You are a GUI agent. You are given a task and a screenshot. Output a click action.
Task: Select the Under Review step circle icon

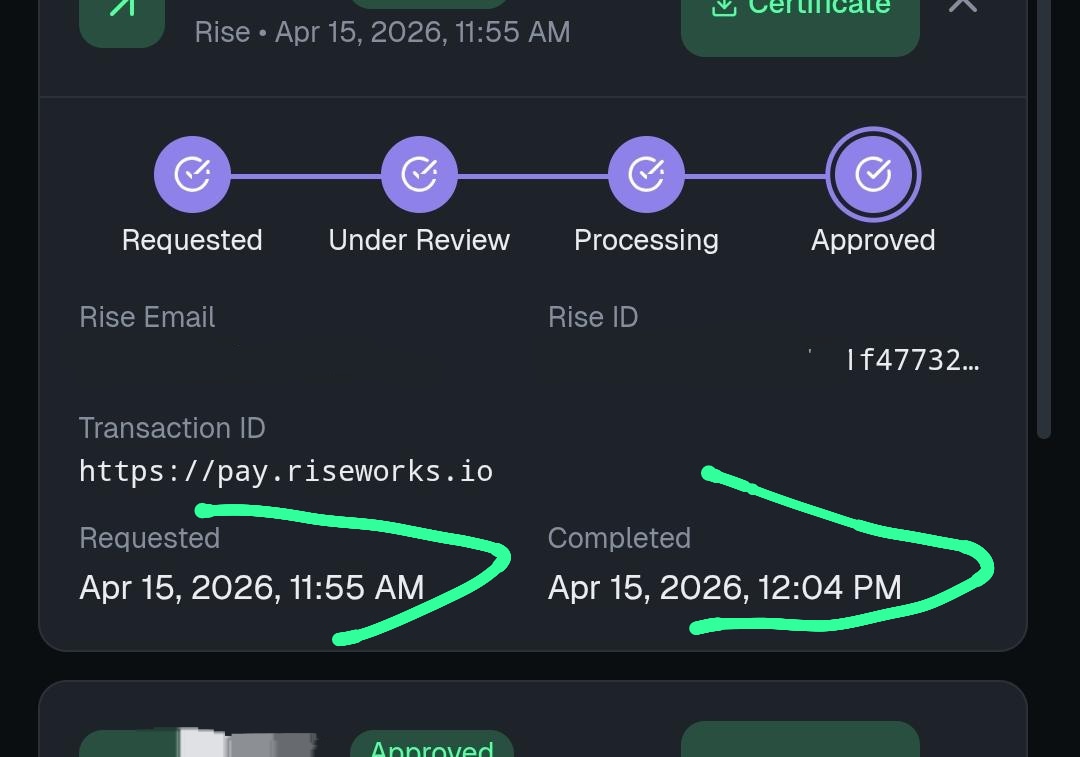click(x=419, y=174)
